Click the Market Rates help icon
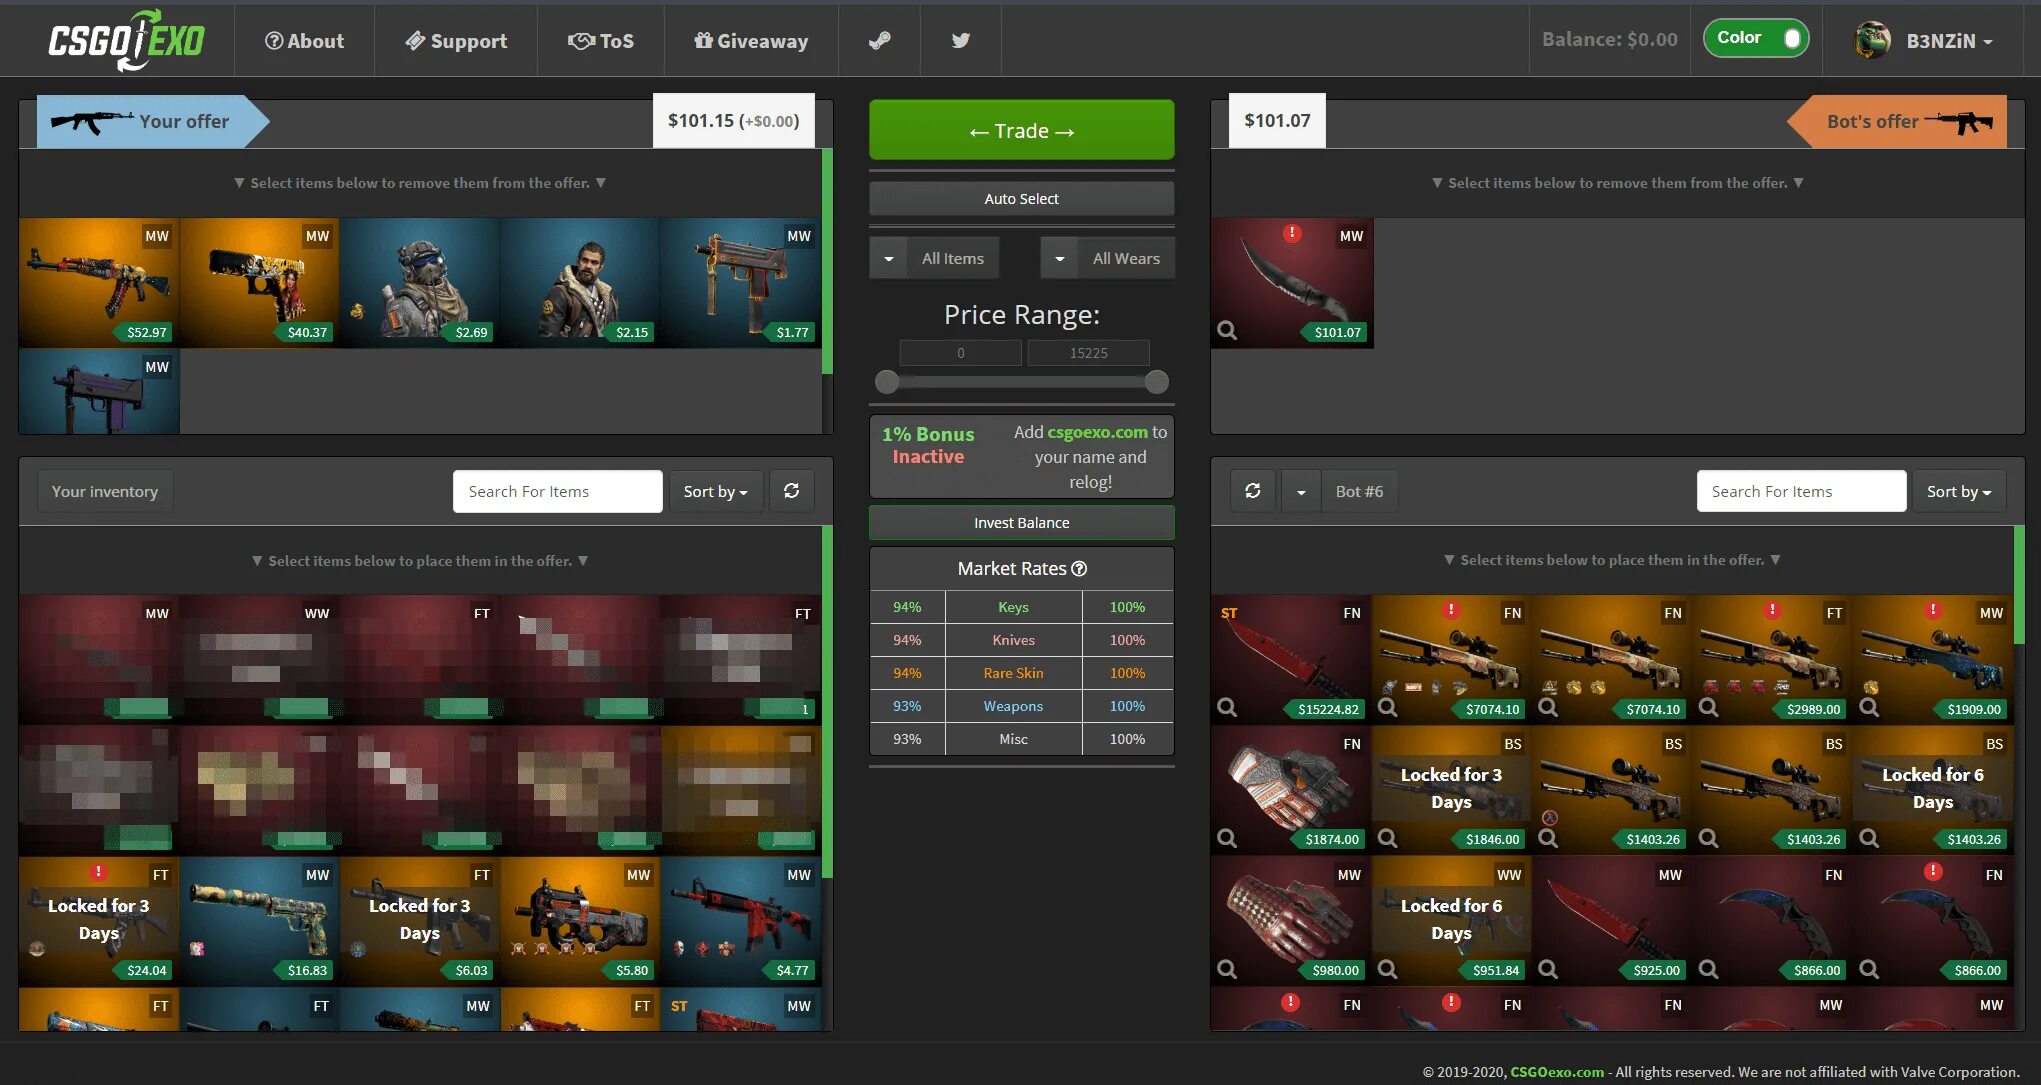The width and height of the screenshot is (2041, 1085). click(x=1079, y=569)
